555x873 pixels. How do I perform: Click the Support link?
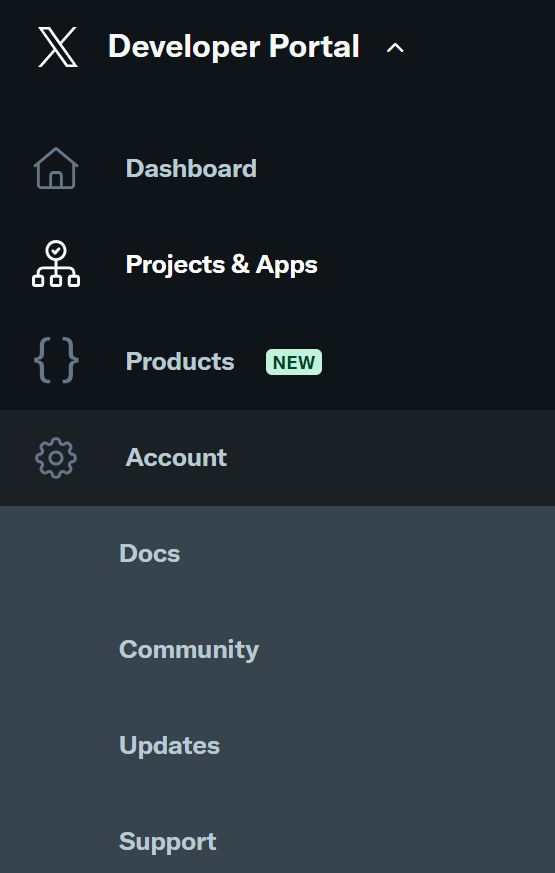click(x=168, y=842)
